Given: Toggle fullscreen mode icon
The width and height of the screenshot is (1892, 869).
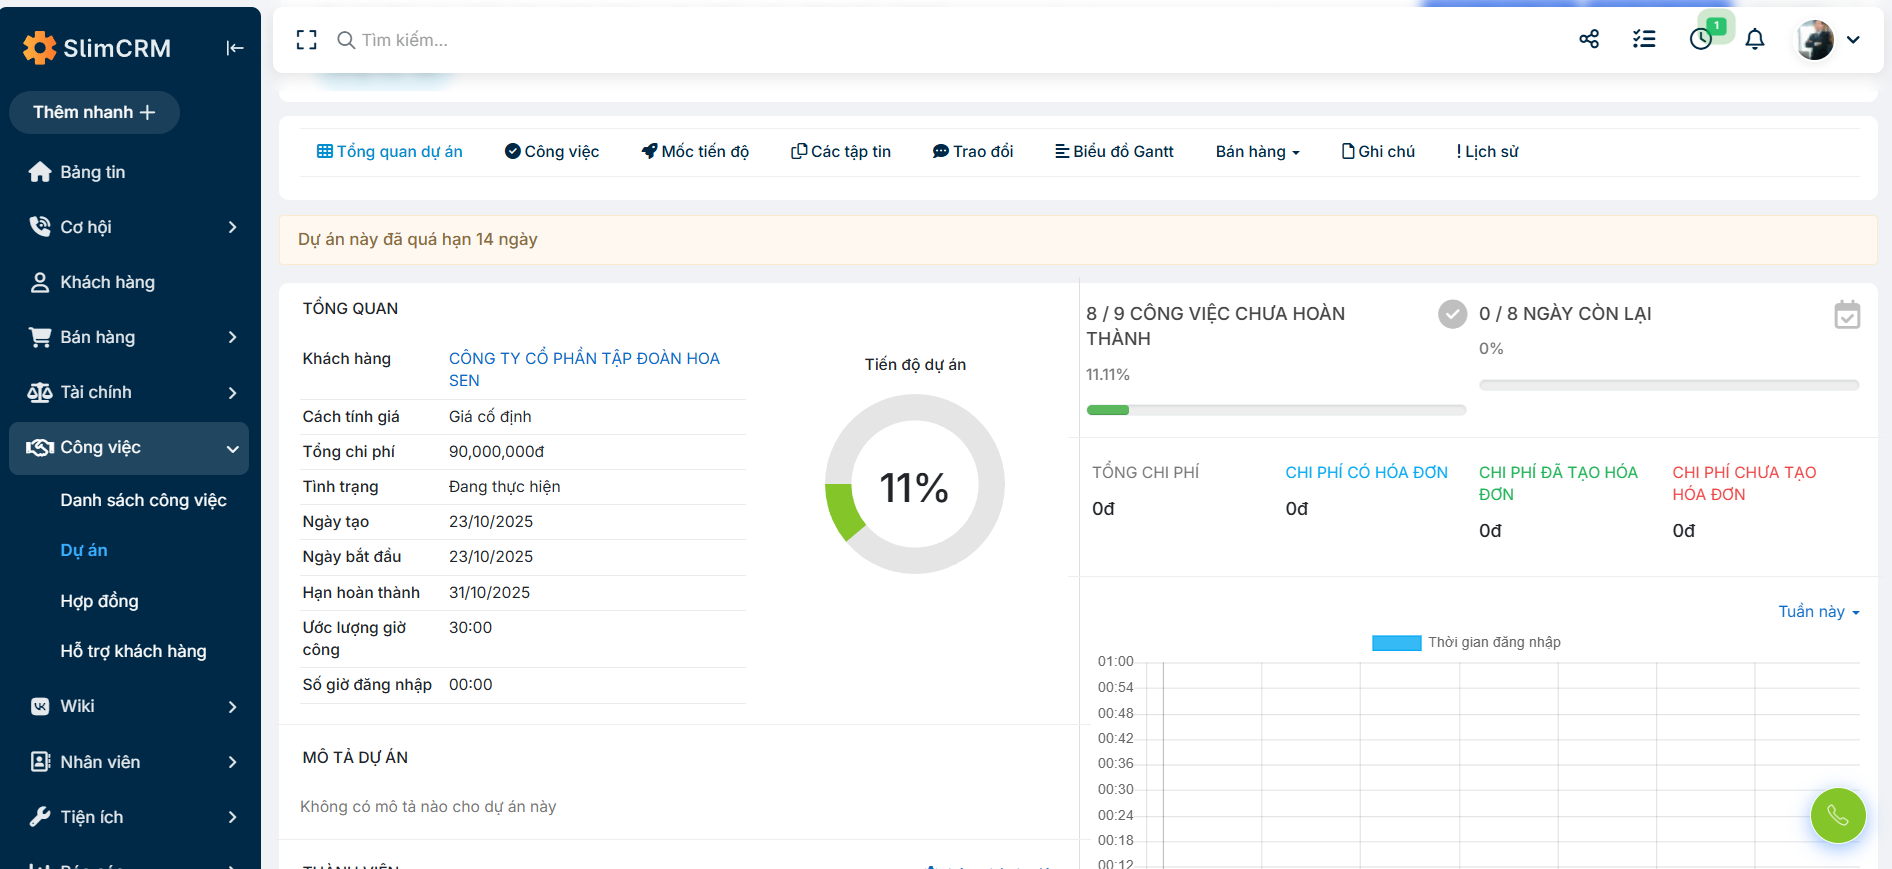Looking at the screenshot, I should [x=306, y=40].
